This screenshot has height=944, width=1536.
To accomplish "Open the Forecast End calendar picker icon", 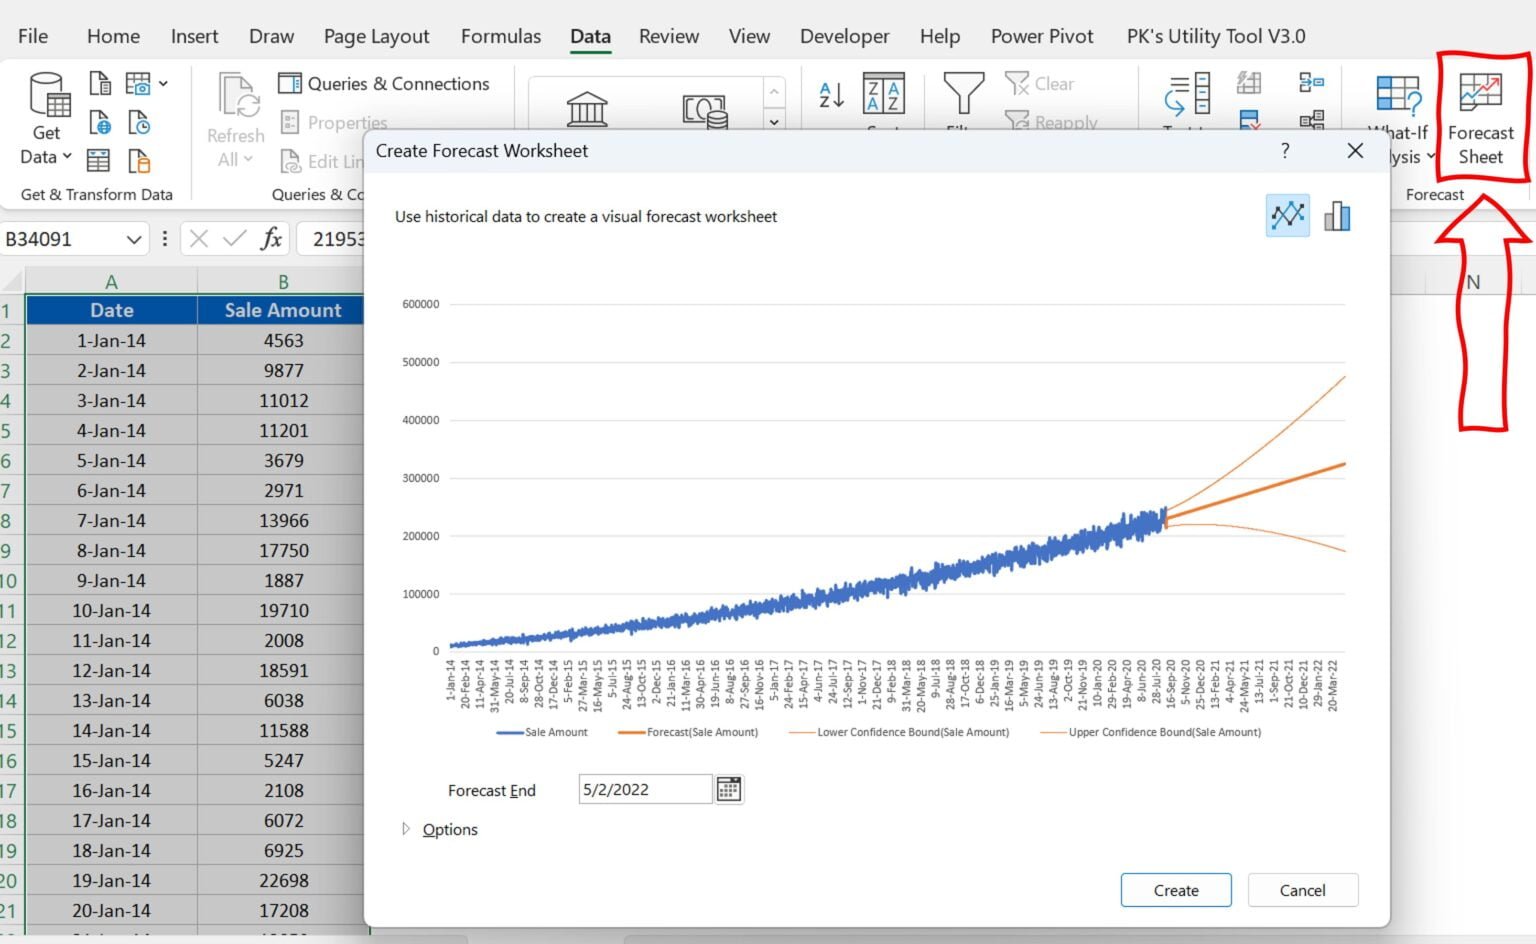I will (729, 789).
